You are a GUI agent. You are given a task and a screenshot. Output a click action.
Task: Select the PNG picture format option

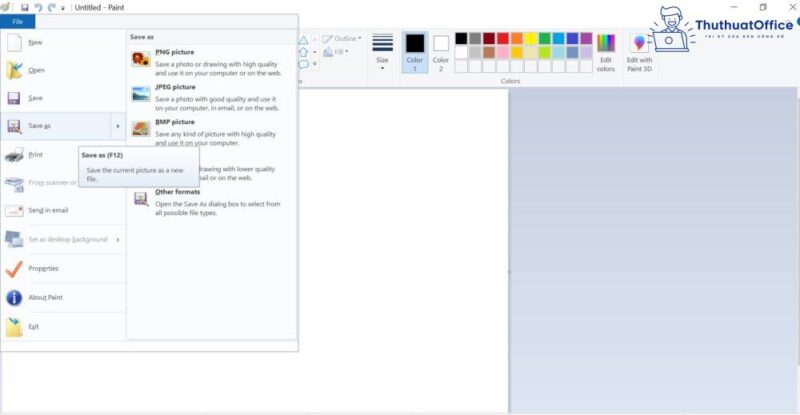[174, 51]
